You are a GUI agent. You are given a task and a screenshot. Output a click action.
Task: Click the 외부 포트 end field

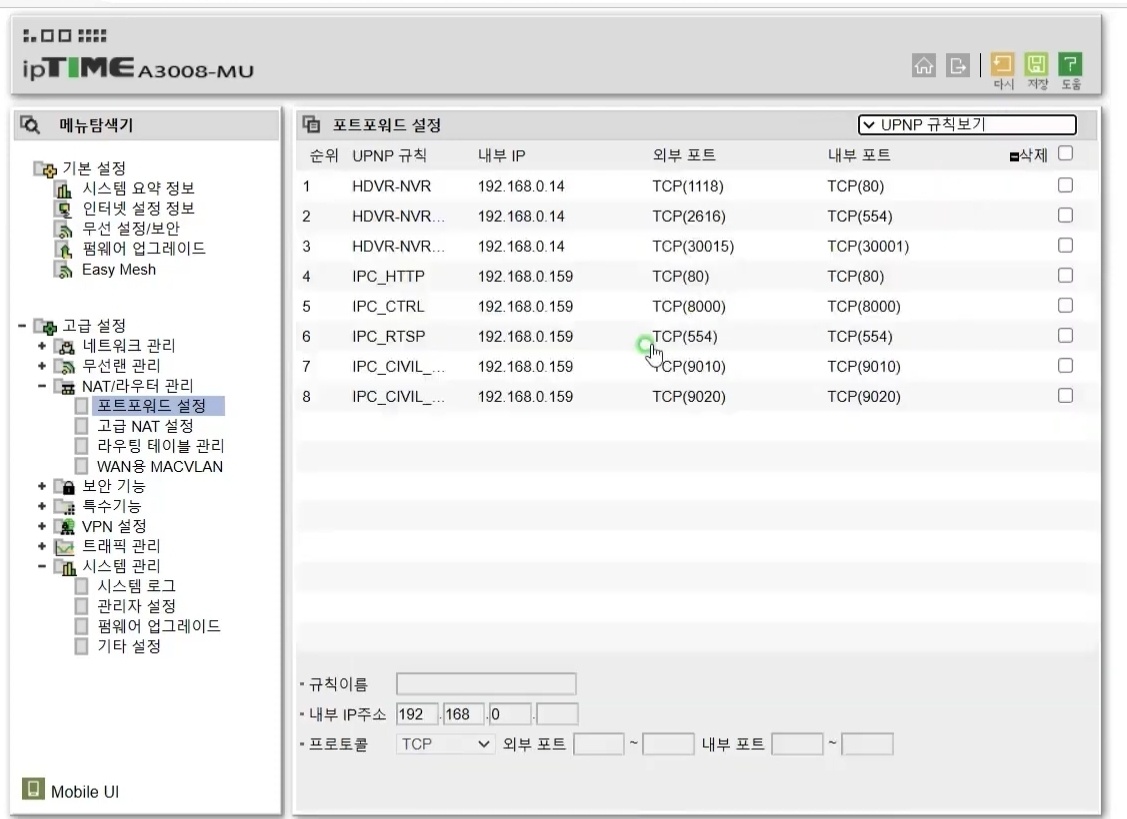[668, 744]
